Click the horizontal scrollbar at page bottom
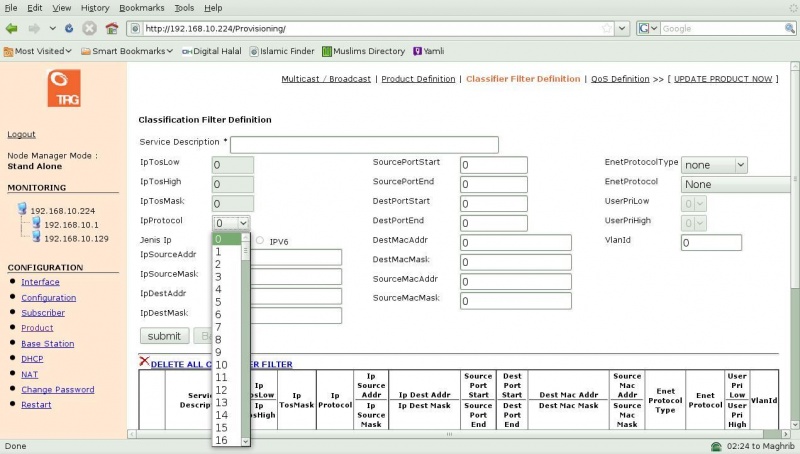 tap(450, 434)
